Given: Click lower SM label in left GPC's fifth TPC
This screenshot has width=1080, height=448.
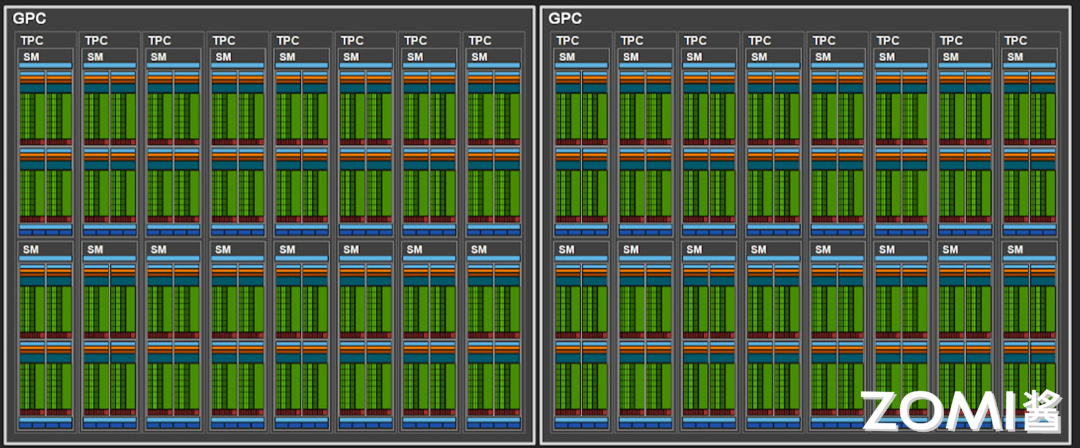Looking at the screenshot, I should pos(287,249).
